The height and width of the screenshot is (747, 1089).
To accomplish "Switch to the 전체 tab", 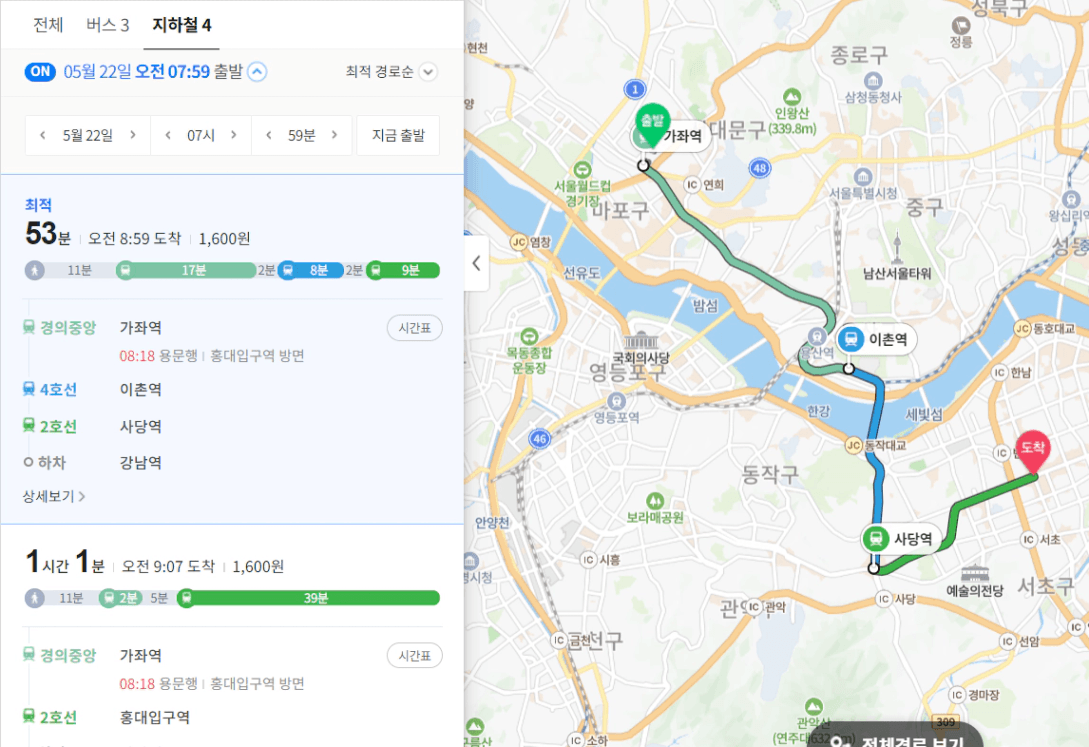I will [x=48, y=25].
